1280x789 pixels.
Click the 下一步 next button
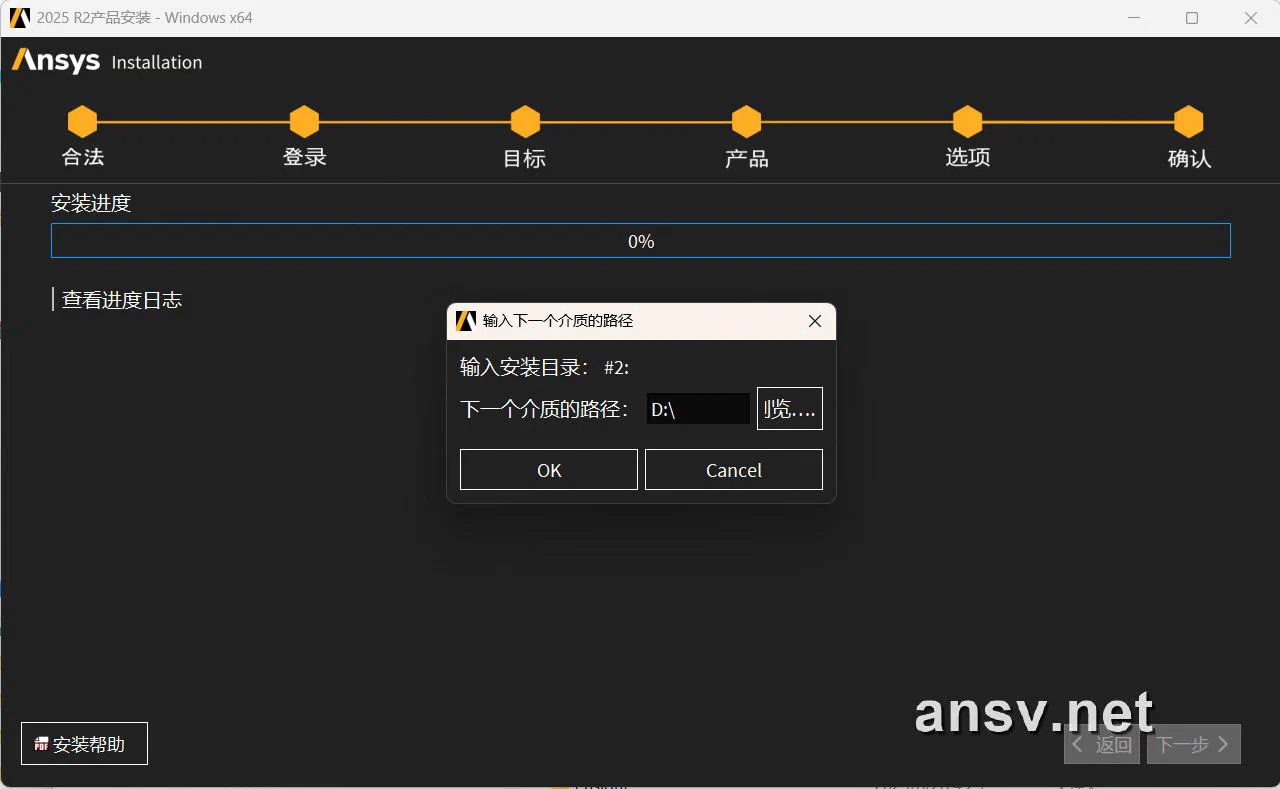pyautogui.click(x=1194, y=744)
